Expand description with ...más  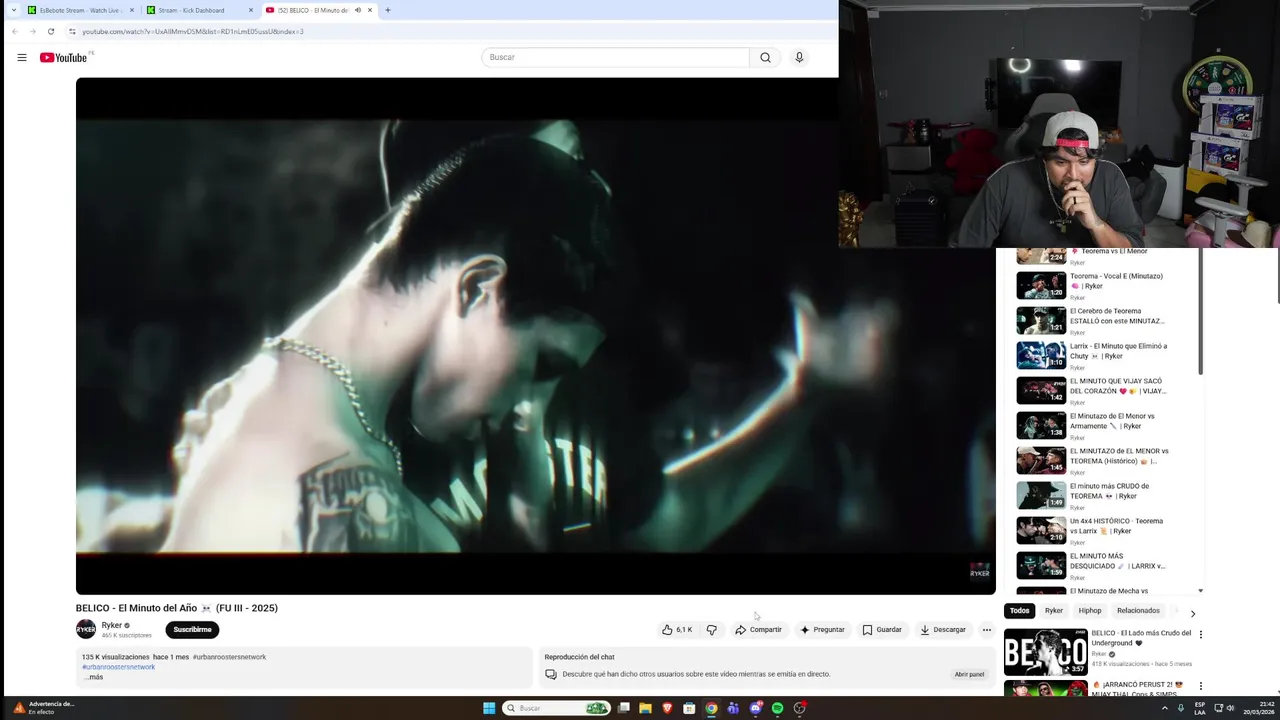93,677
